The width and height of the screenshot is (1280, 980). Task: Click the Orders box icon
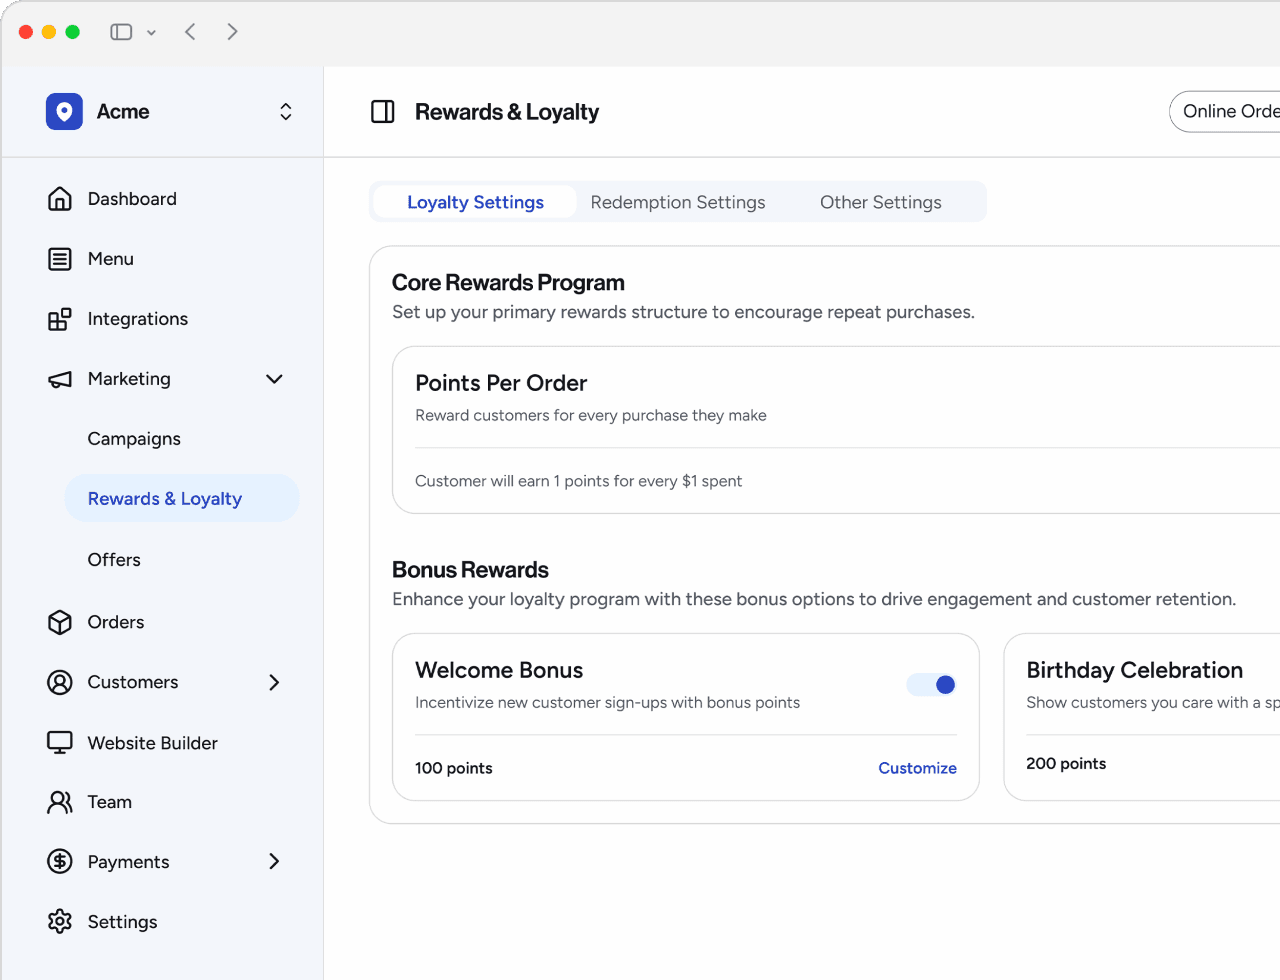60,622
